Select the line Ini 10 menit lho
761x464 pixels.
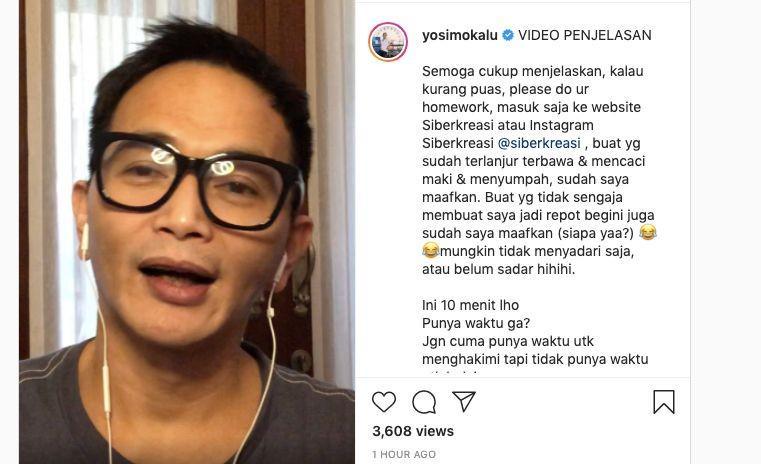470,305
